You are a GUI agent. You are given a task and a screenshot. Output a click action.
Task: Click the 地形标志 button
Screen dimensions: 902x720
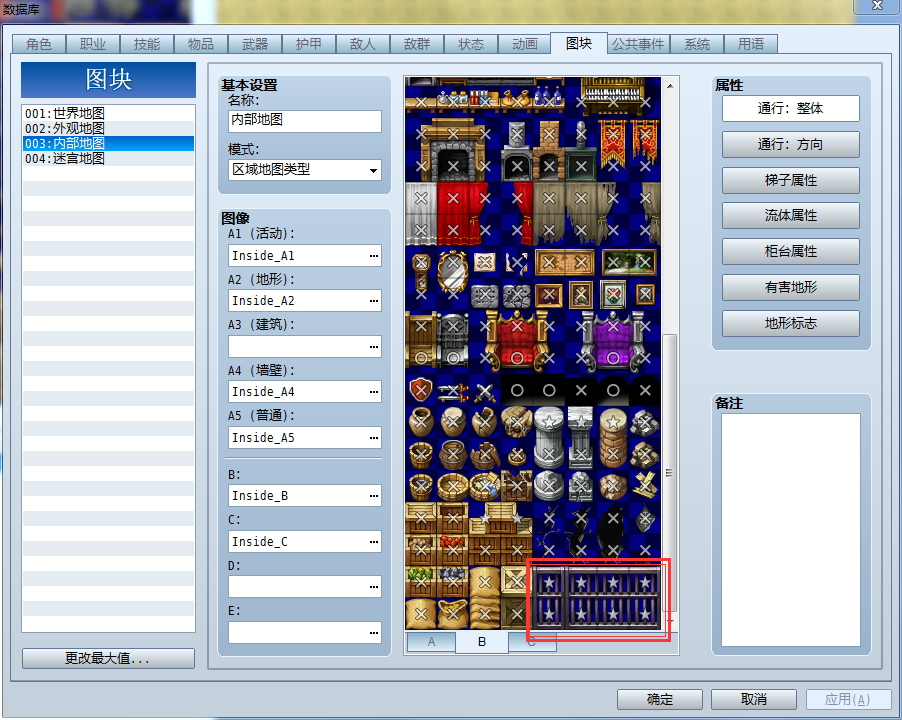coord(790,324)
